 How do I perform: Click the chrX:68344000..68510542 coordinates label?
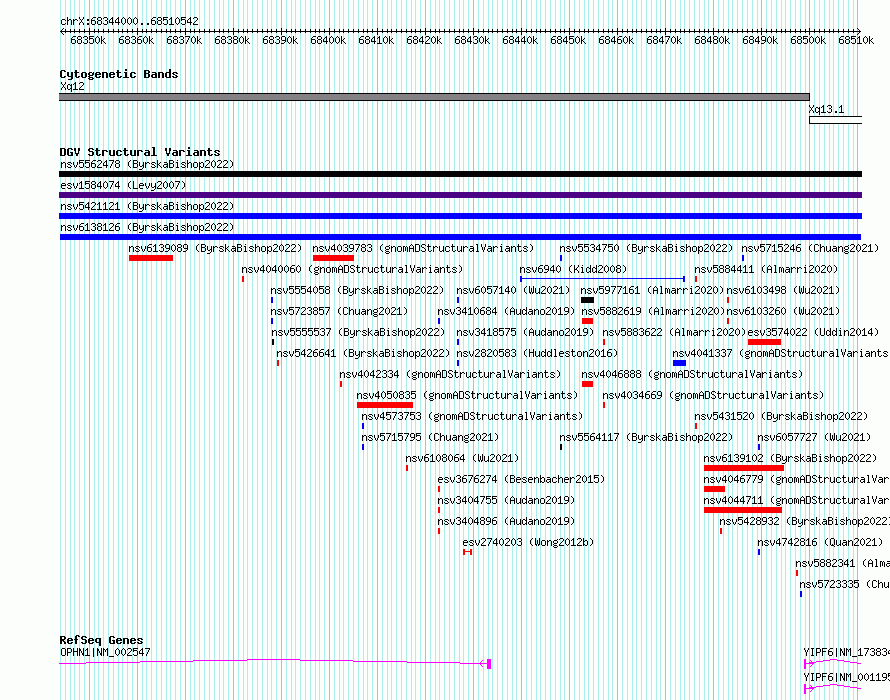(x=129, y=22)
